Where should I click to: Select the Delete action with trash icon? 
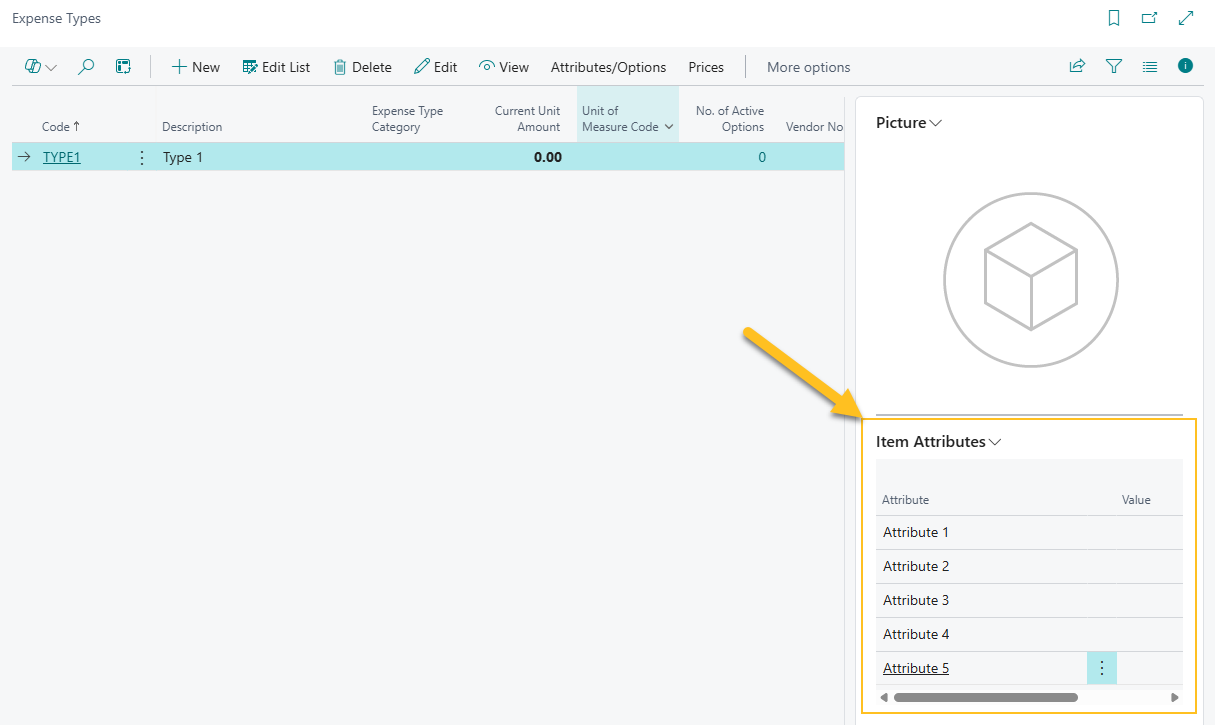point(362,67)
